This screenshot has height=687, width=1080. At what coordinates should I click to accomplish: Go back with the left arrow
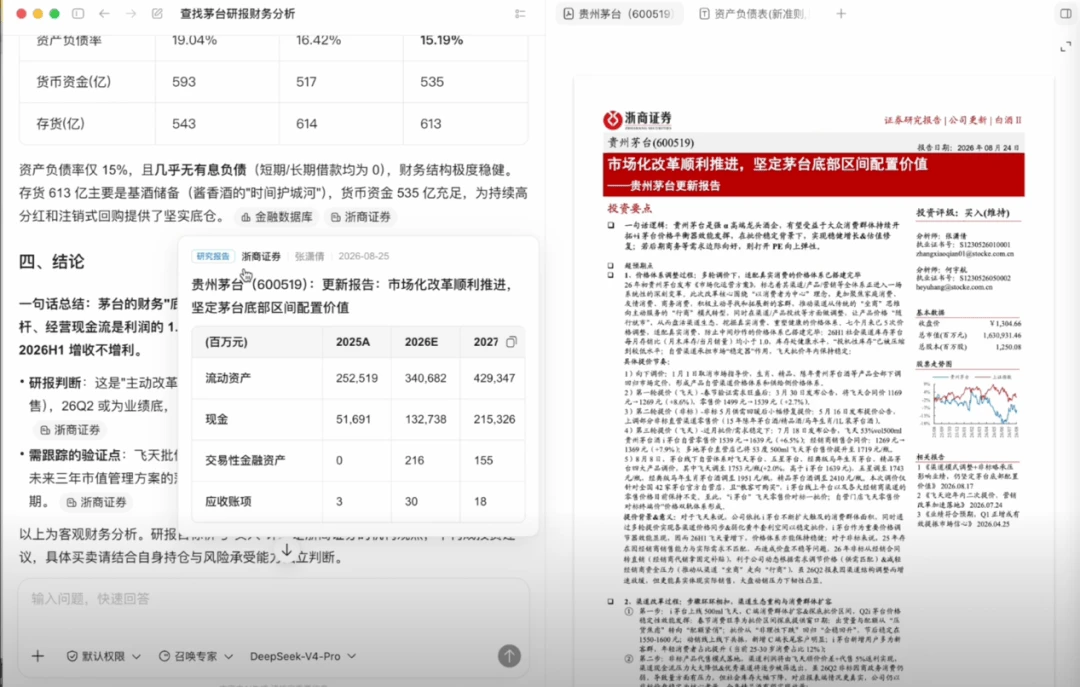(x=104, y=14)
